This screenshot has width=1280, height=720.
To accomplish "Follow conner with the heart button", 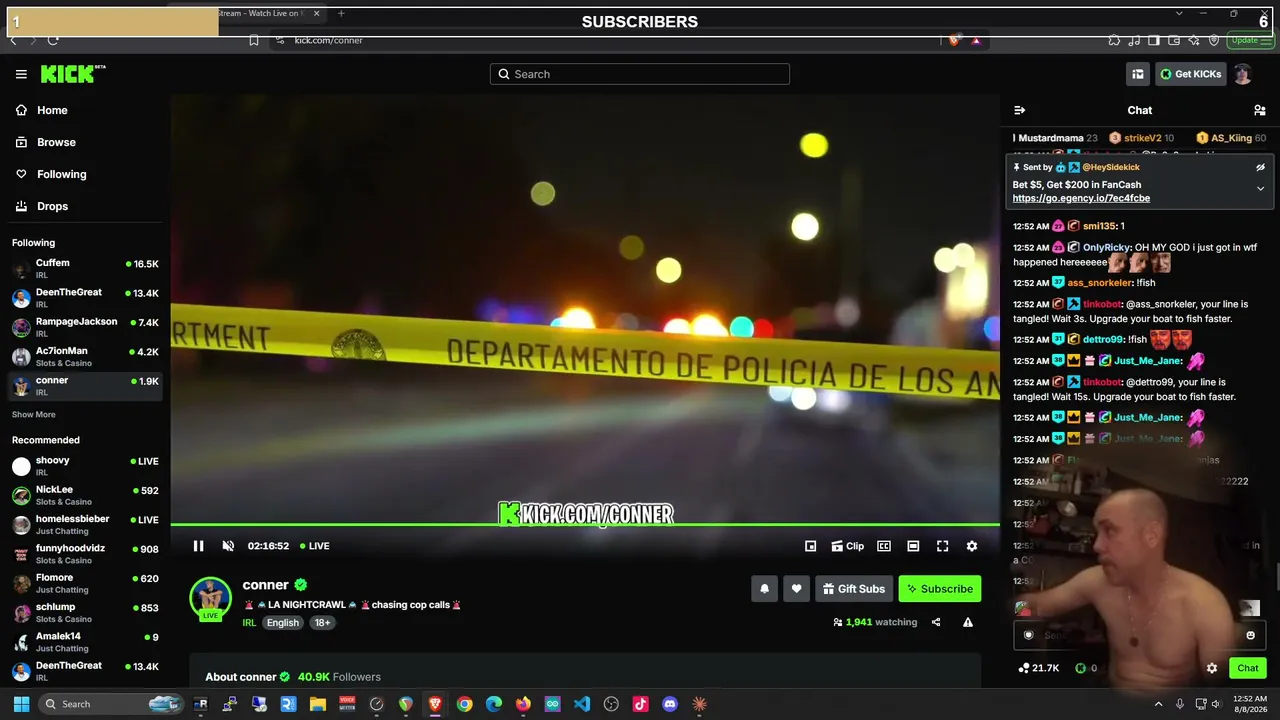I will click(796, 589).
